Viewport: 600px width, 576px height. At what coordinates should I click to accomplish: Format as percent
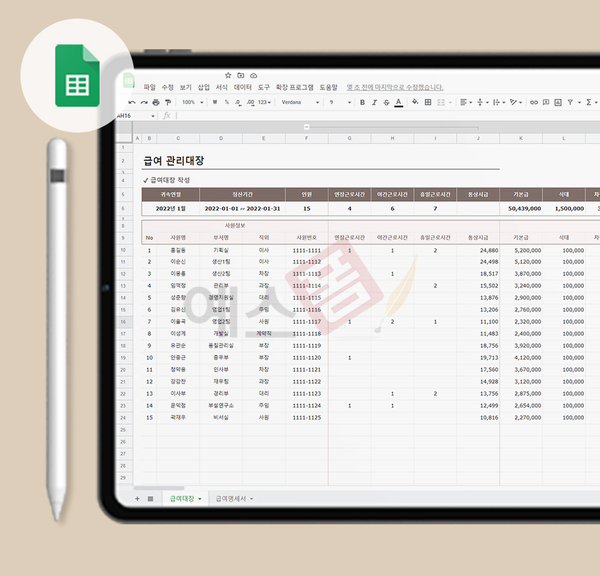[227, 102]
